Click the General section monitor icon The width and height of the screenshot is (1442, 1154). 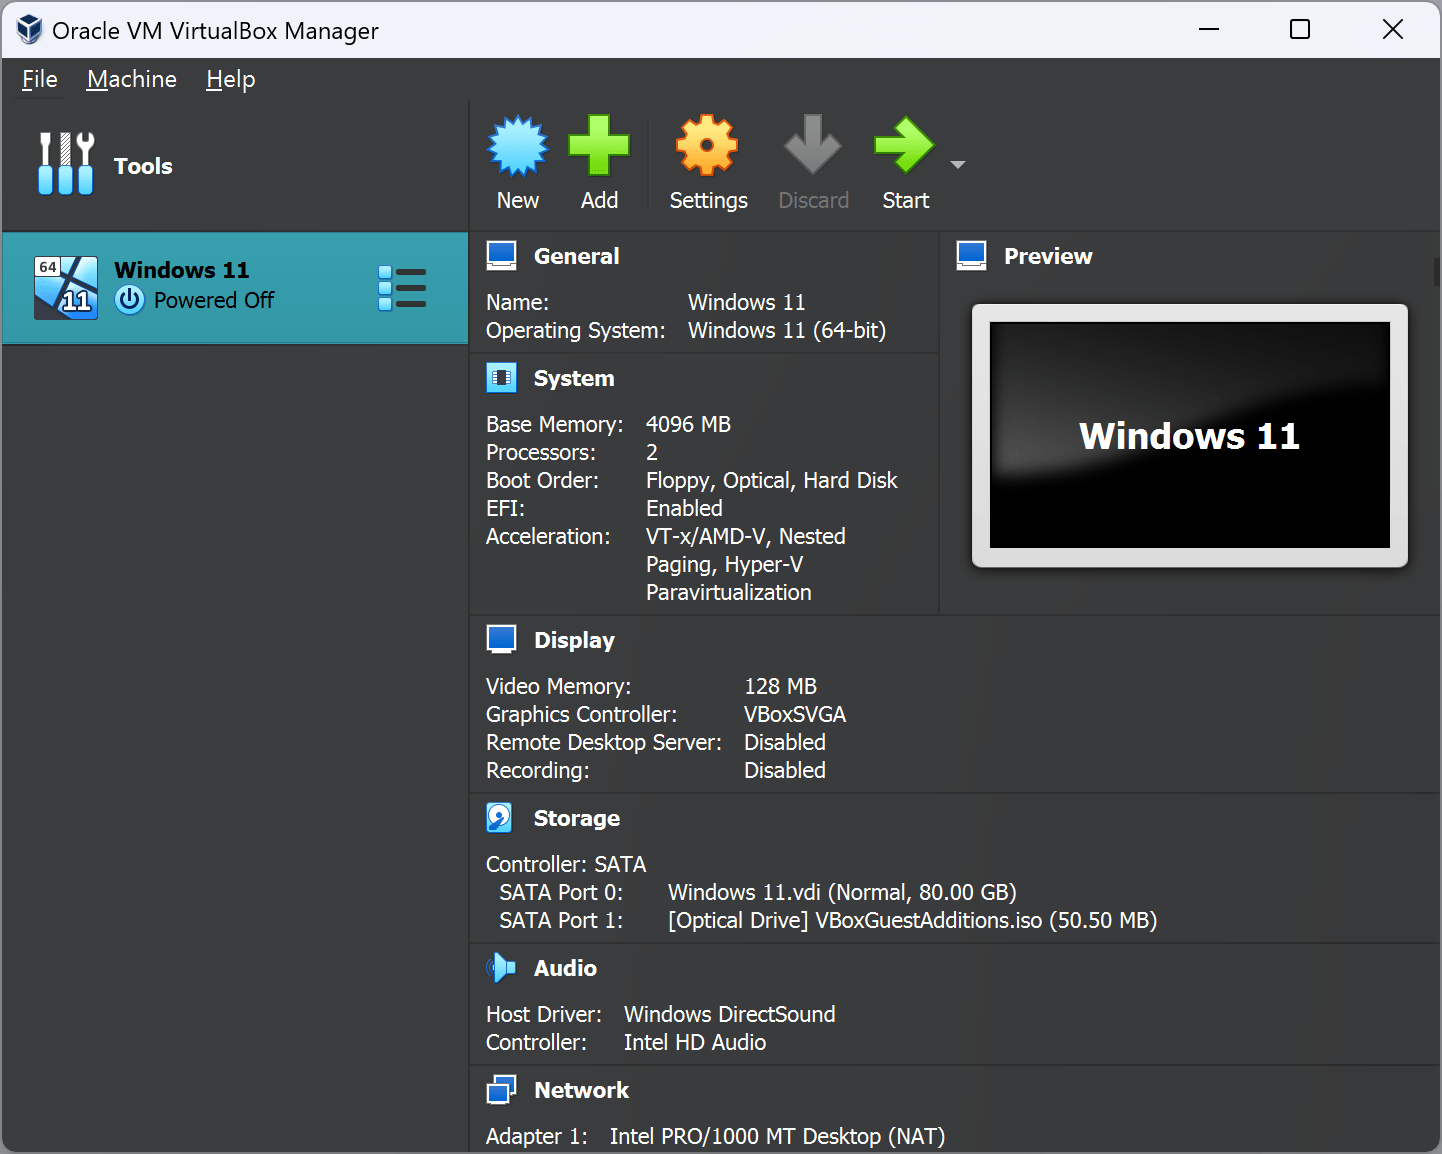(x=502, y=256)
